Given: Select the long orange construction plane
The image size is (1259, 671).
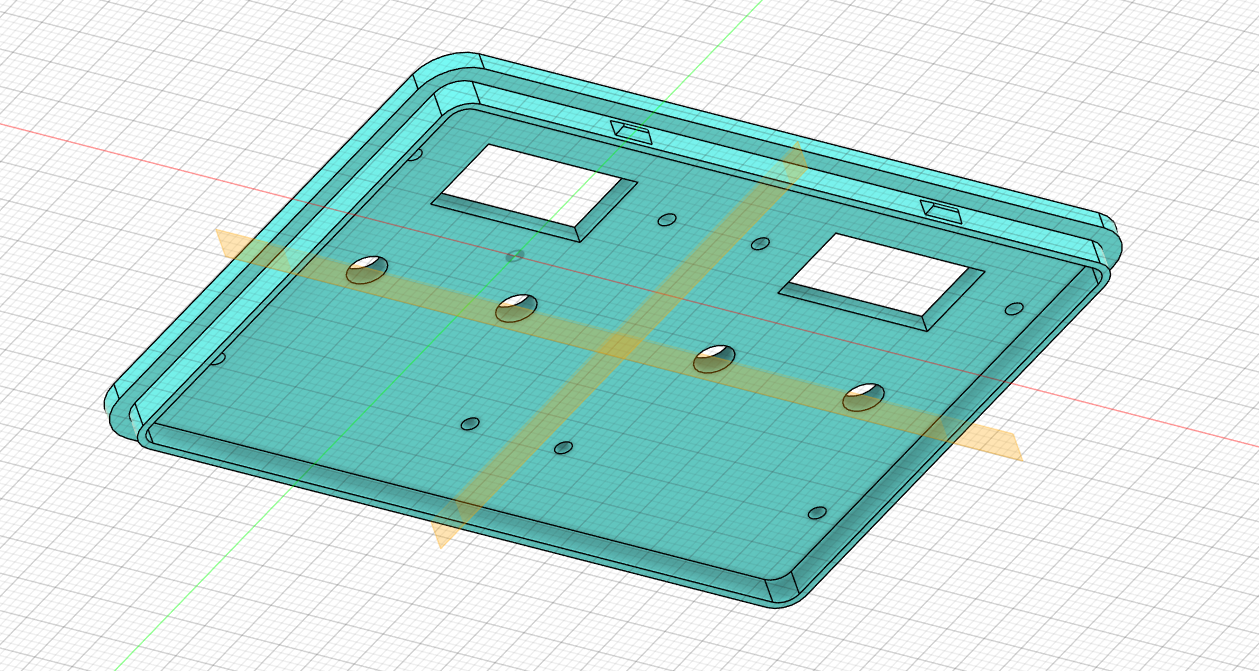Looking at the screenshot, I should click(618, 345).
